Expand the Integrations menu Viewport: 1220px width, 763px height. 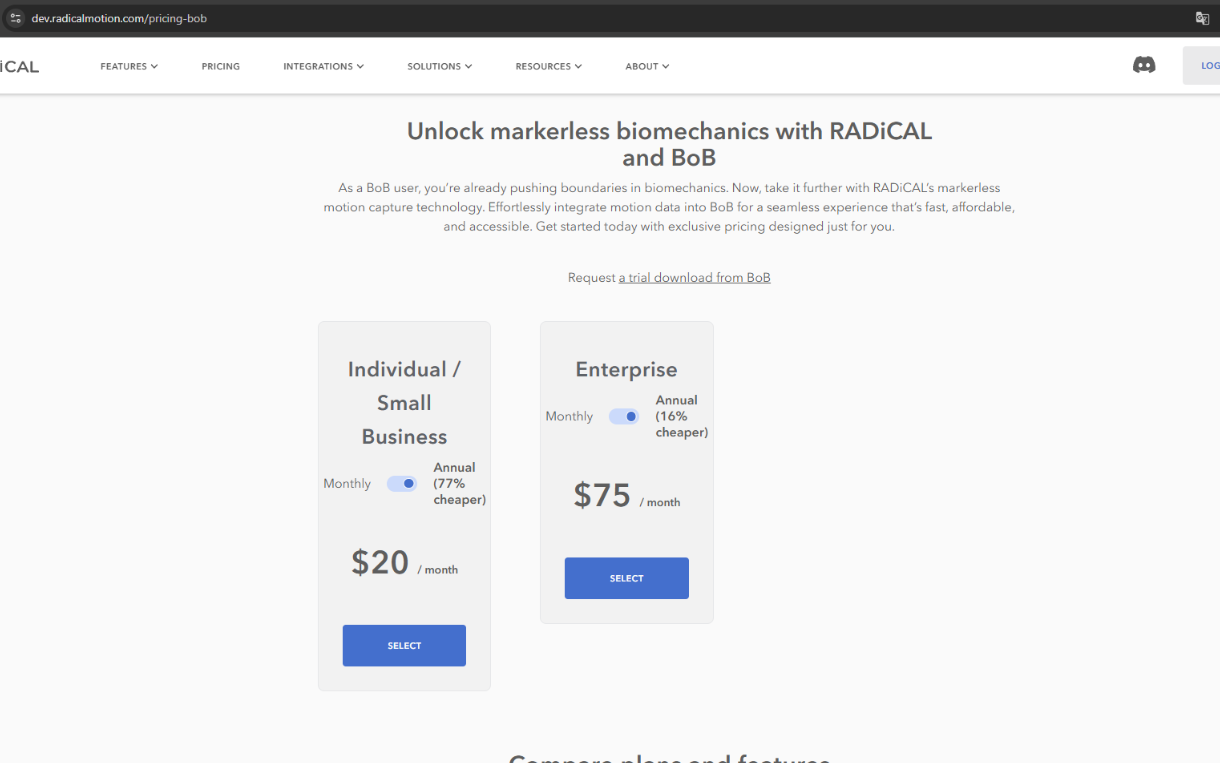click(x=323, y=66)
